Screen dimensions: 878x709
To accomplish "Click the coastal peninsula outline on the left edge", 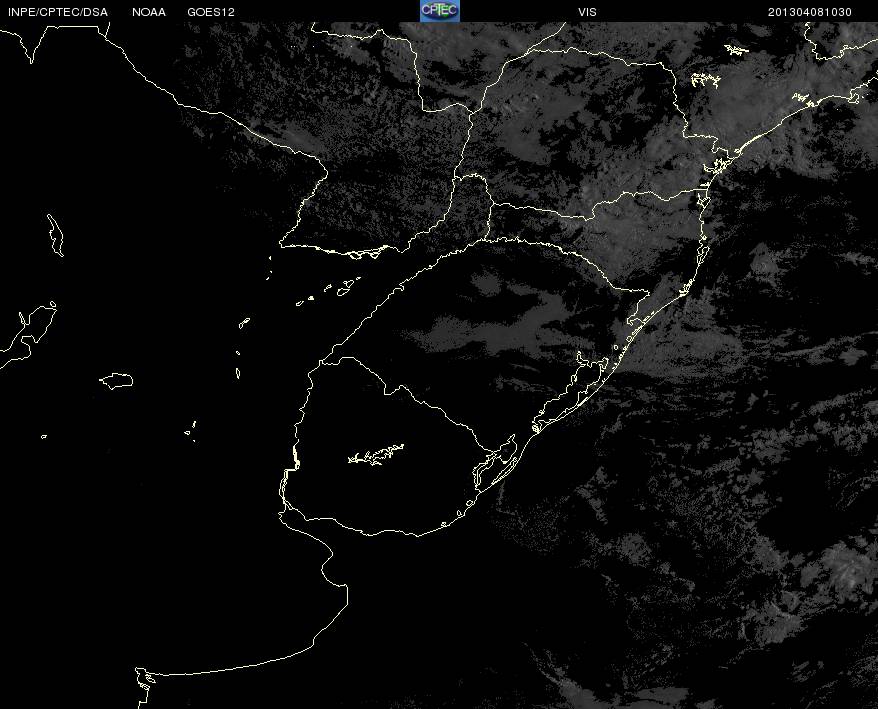I will tap(28, 335).
